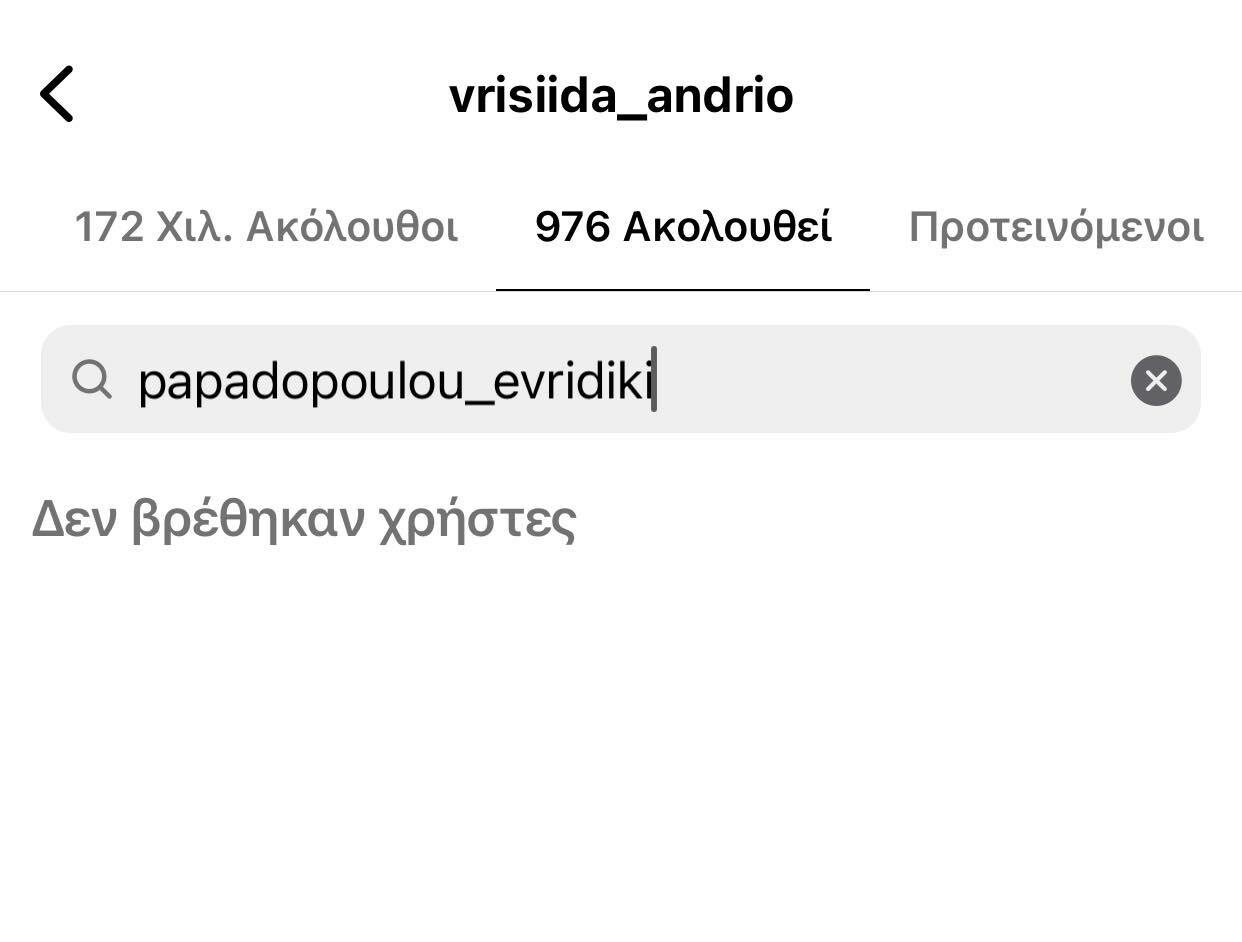Go back using the left arrow

click(x=57, y=94)
